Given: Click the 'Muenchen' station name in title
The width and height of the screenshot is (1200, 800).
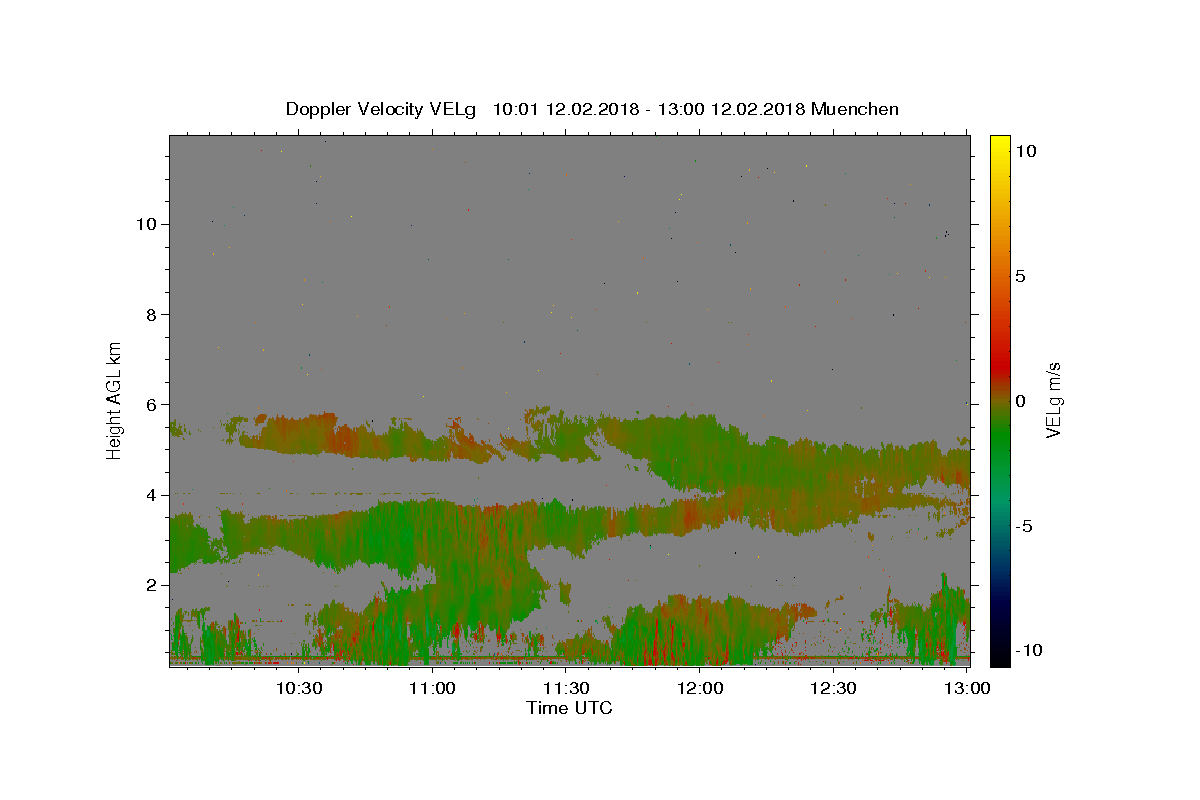Looking at the screenshot, I should 855,109.
